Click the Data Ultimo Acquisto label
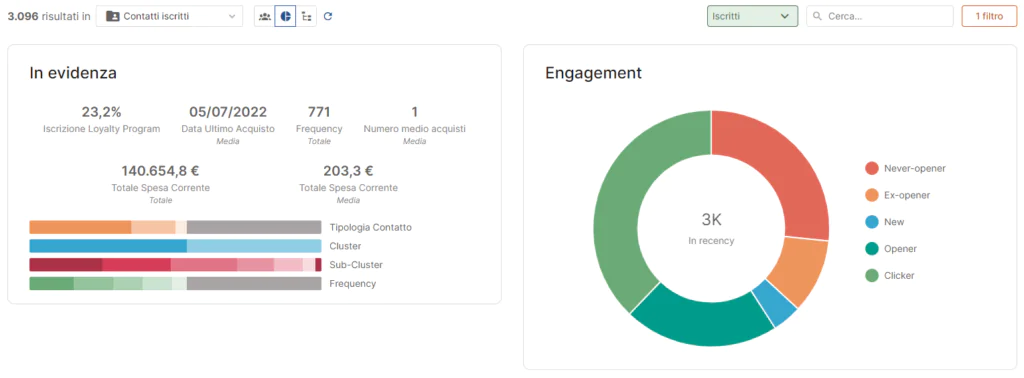 [228, 129]
